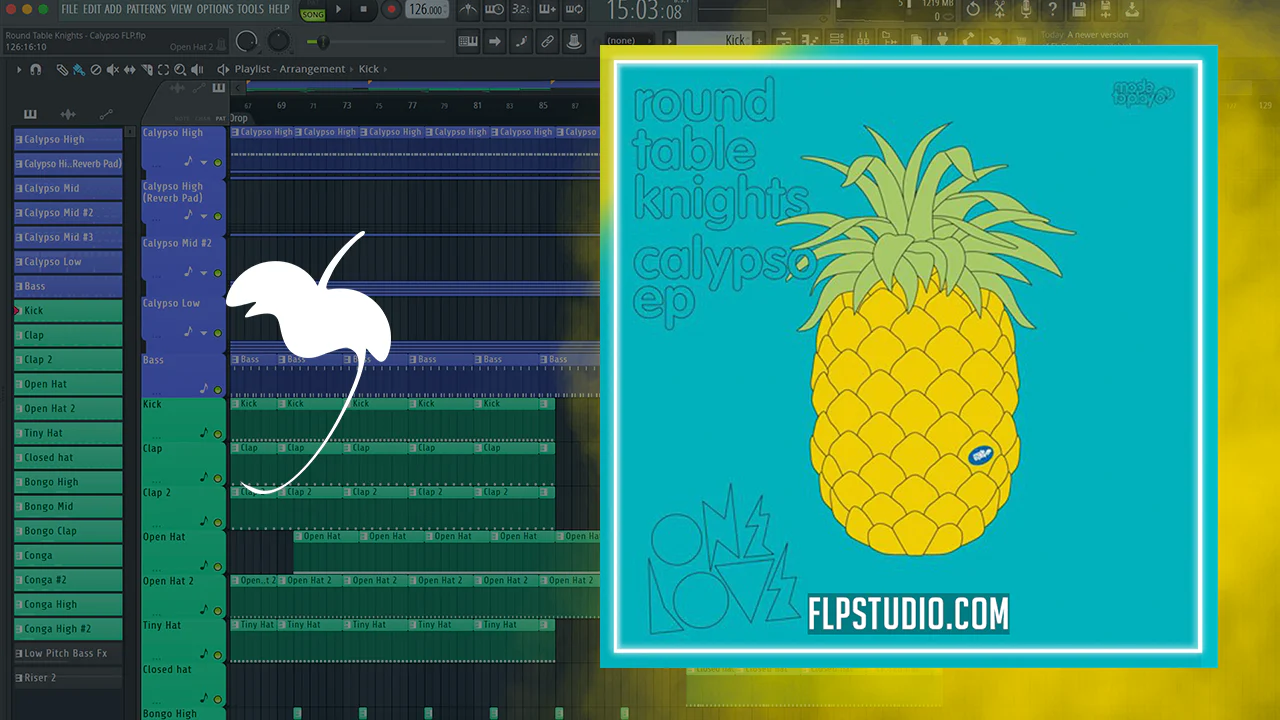Click the Stop button in the transport

363,10
